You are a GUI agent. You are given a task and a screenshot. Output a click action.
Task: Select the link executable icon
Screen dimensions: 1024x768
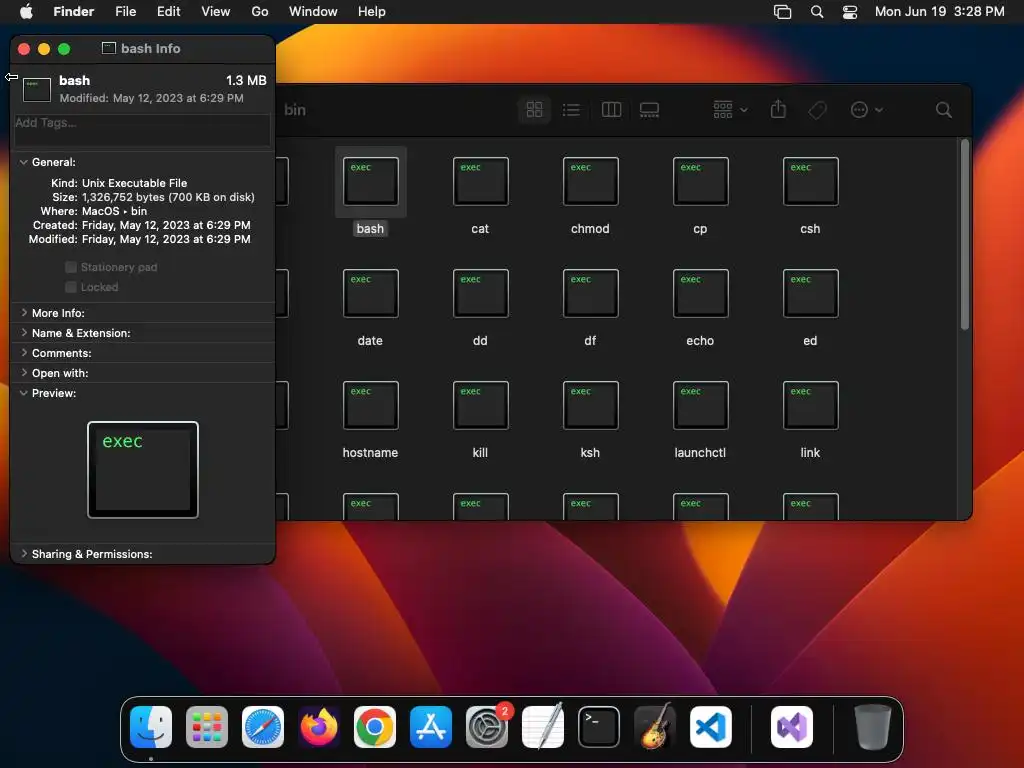[x=810, y=406]
